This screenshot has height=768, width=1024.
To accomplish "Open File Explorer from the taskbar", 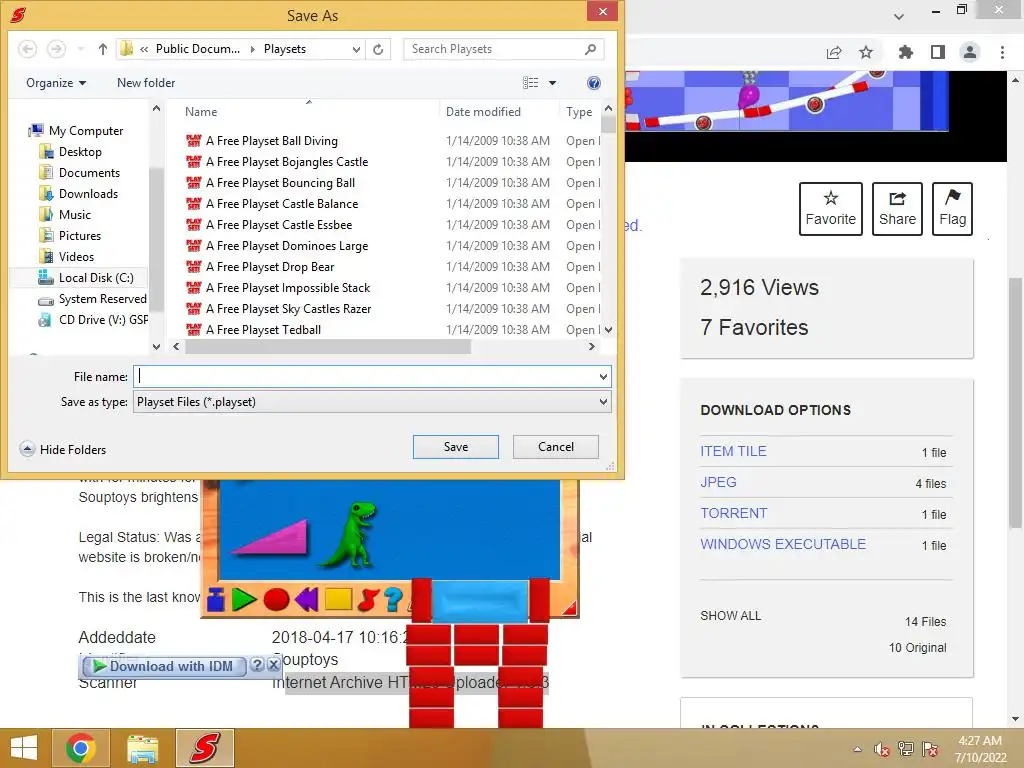I will click(142, 748).
